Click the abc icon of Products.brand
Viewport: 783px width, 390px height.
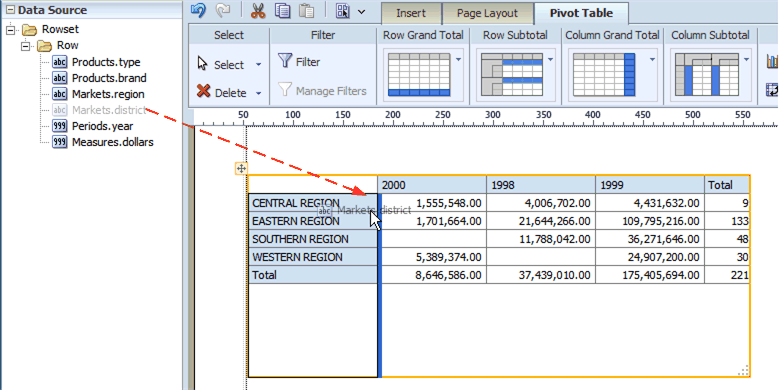click(59, 78)
